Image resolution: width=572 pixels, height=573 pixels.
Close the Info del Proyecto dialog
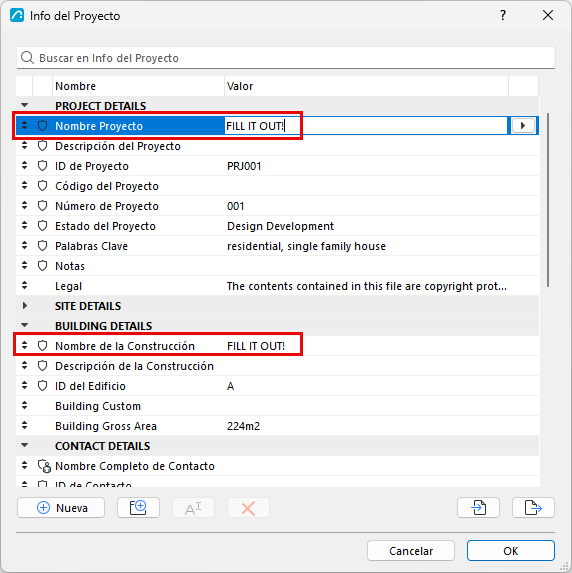pyautogui.click(x=548, y=15)
